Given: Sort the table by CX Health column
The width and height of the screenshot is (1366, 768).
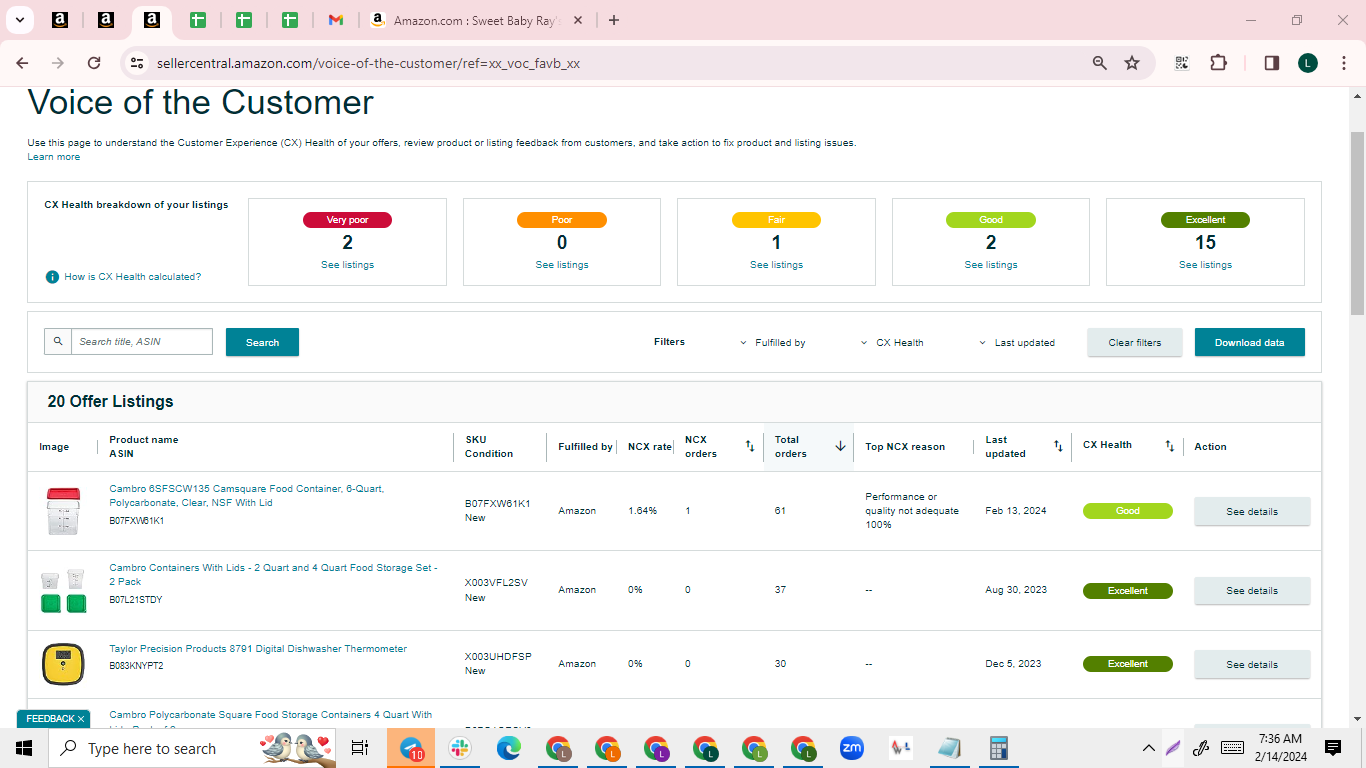Looking at the screenshot, I should pyautogui.click(x=1169, y=446).
